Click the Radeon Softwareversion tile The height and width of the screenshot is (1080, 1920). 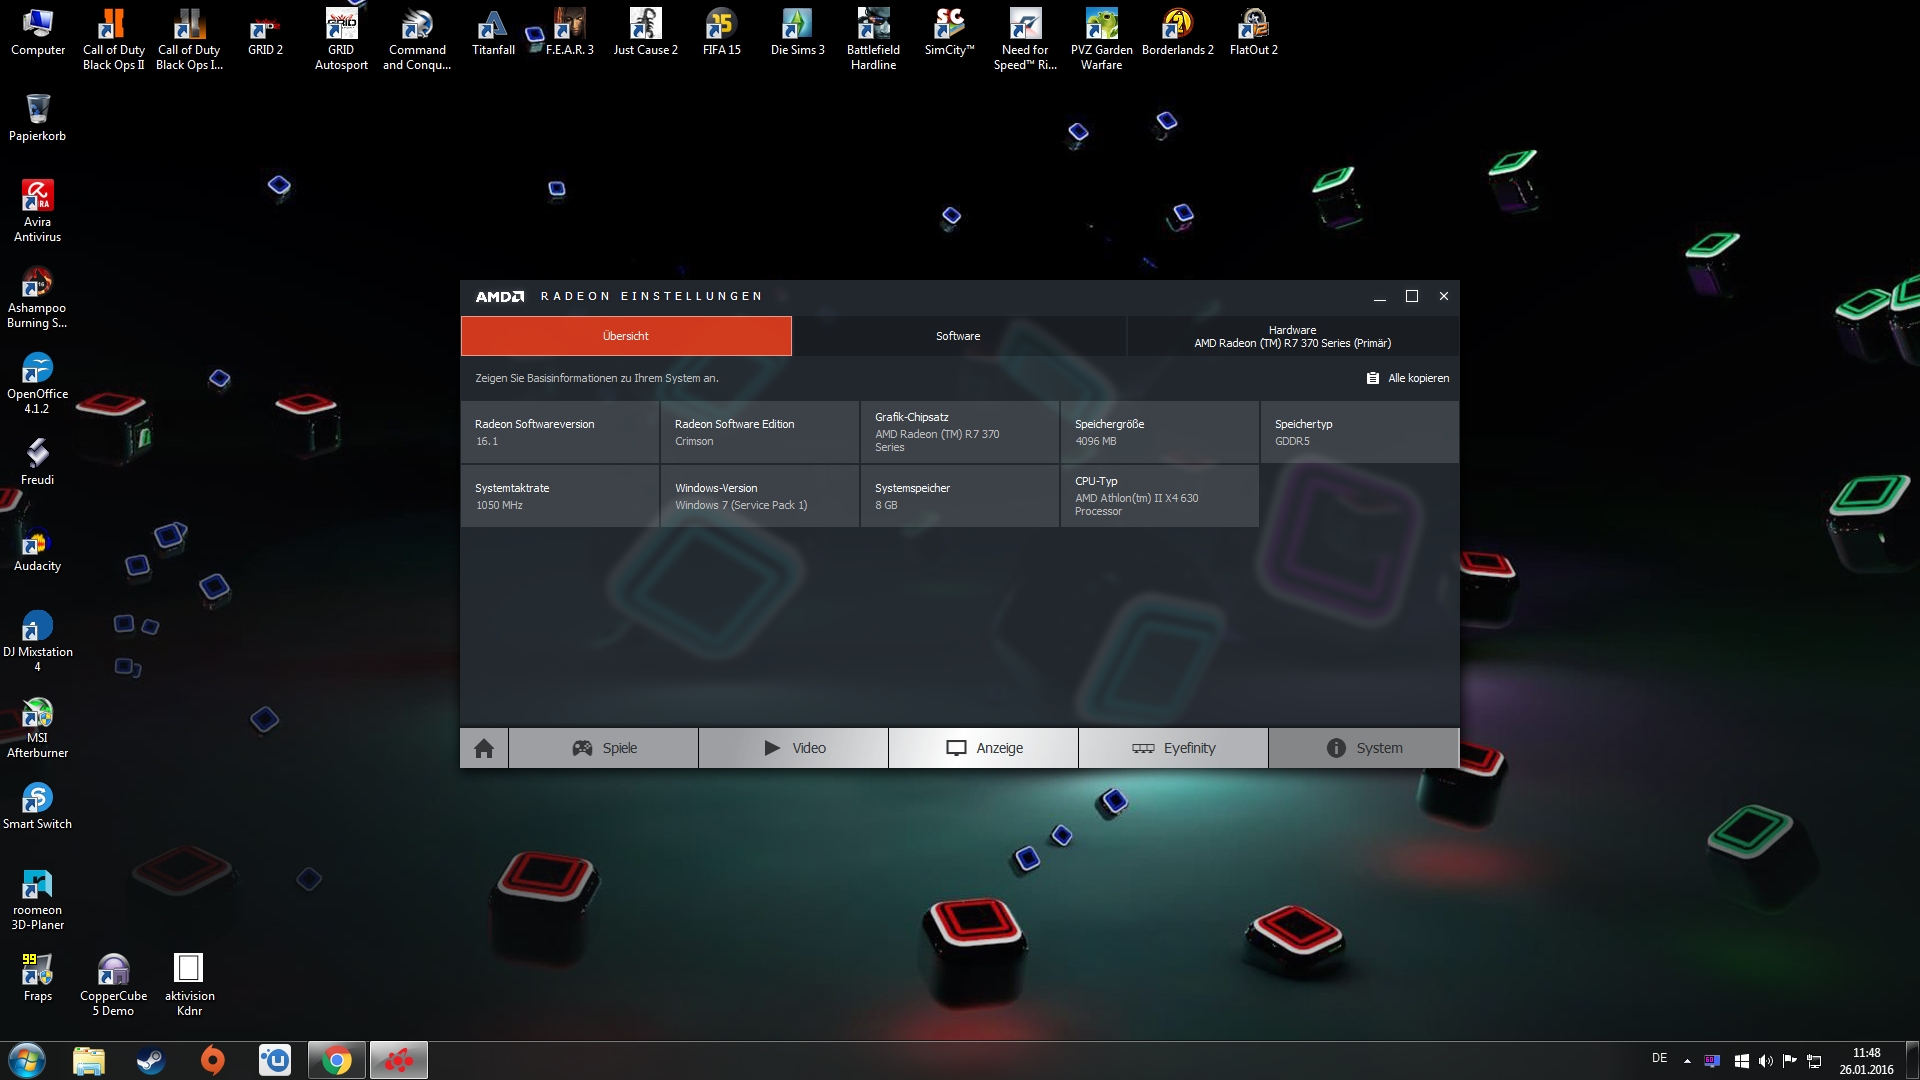click(x=559, y=432)
